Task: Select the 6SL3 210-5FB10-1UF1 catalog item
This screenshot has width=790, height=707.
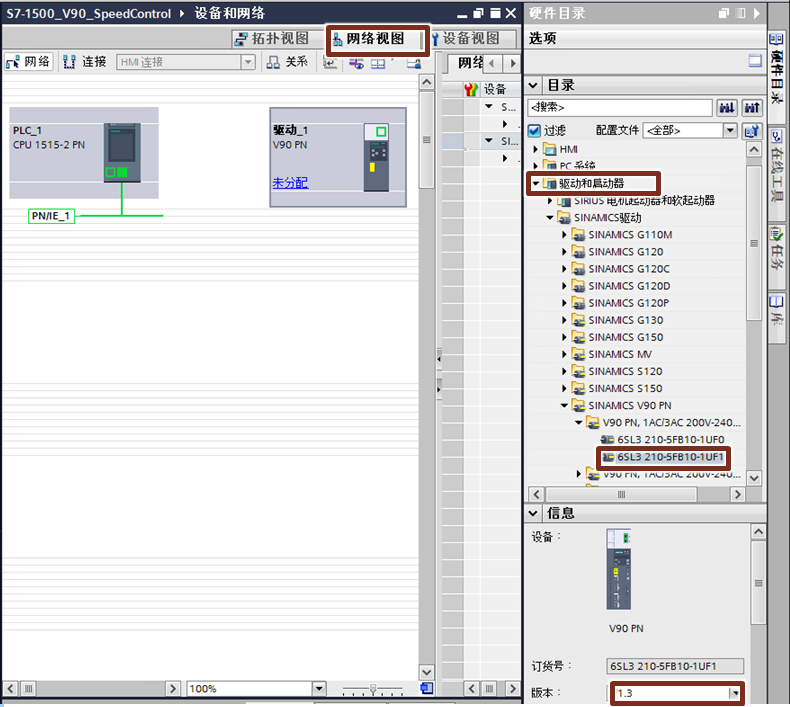Action: 663,457
